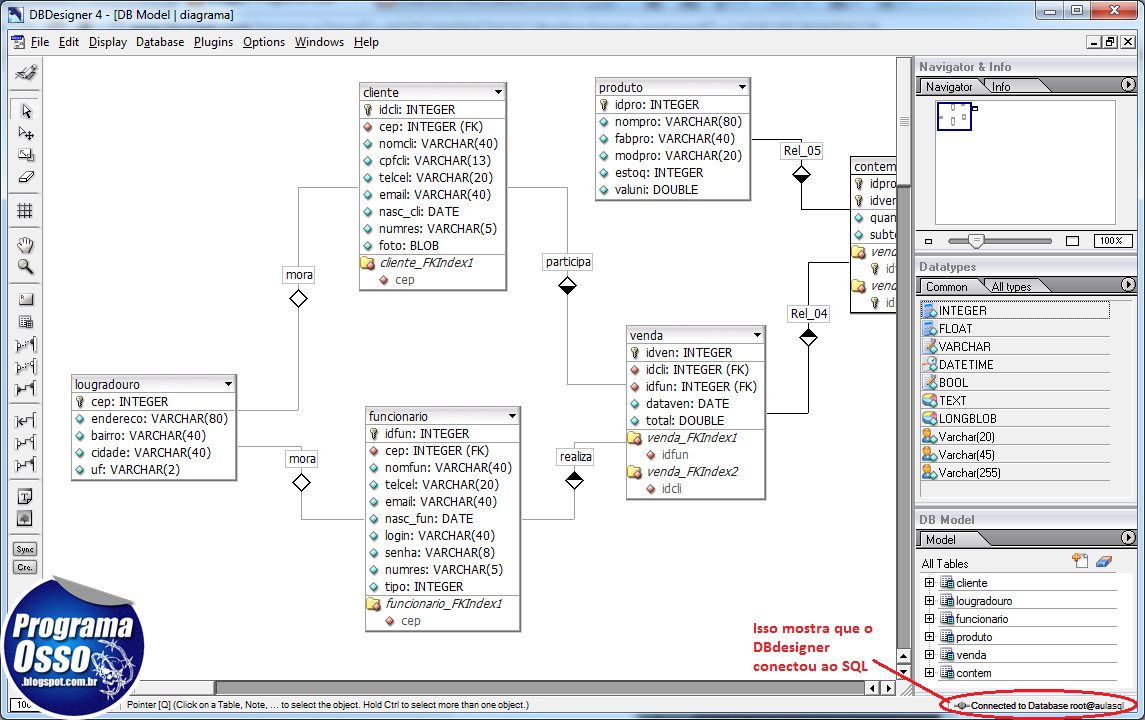1145x720 pixels.
Task: Open the Plugins menu
Action: point(213,42)
